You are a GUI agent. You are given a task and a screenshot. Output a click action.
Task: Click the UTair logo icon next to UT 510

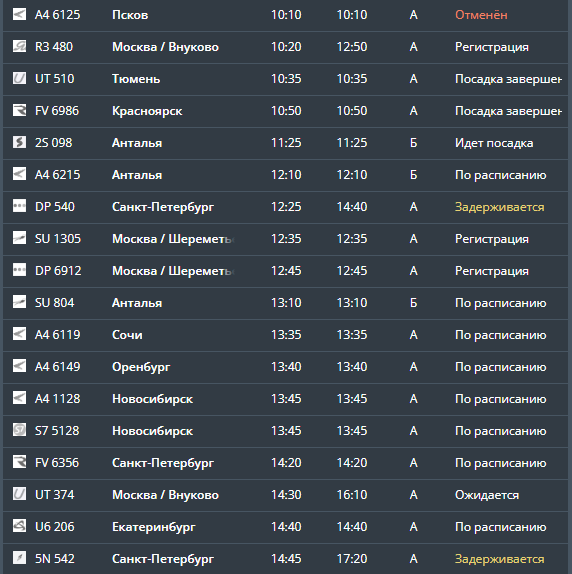(x=19, y=78)
